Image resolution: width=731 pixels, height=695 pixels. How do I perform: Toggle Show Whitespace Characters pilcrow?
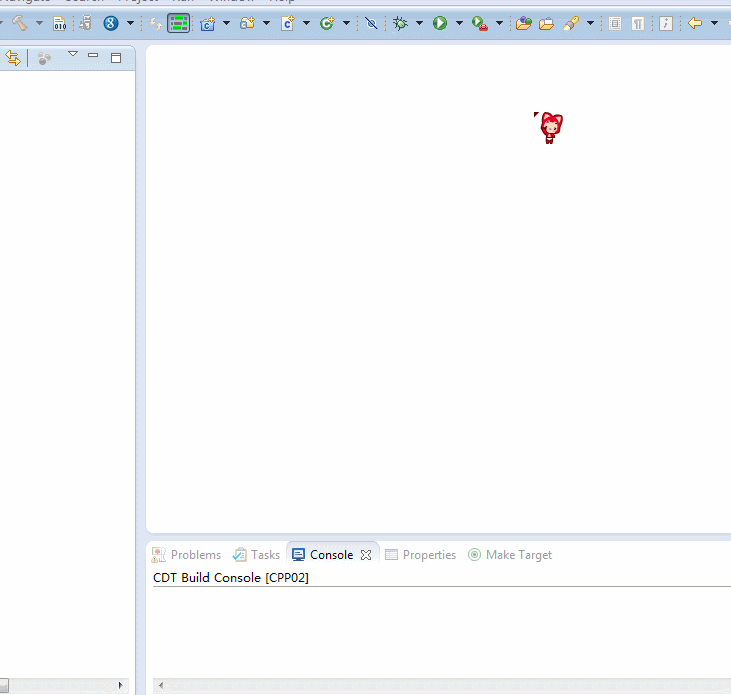point(638,23)
